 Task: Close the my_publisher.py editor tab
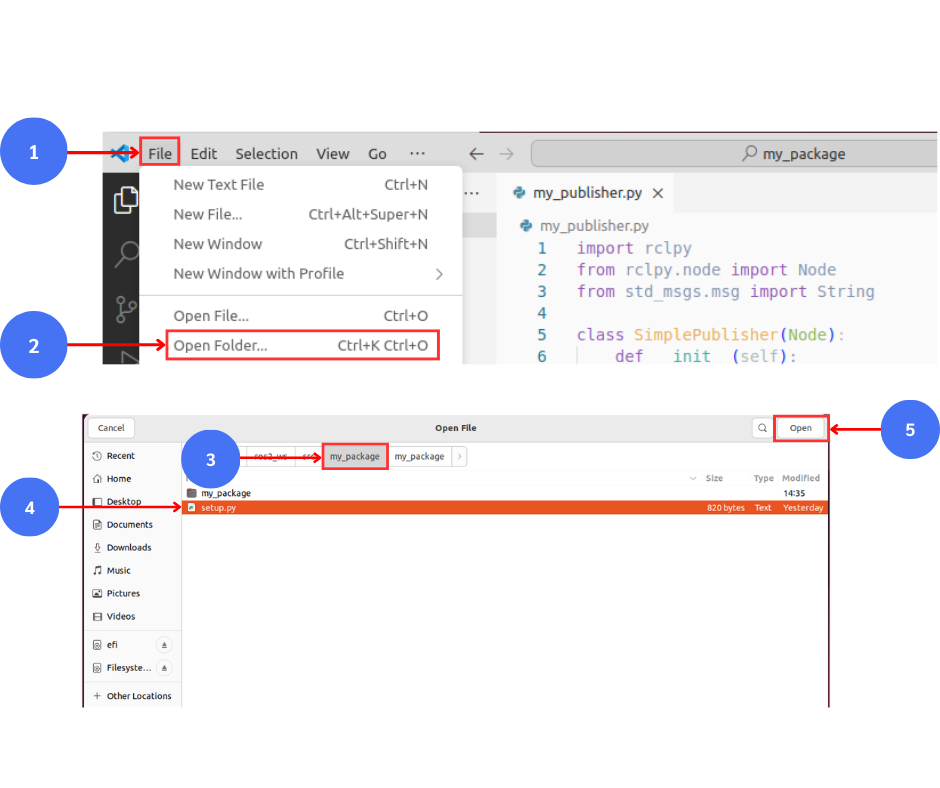click(658, 193)
